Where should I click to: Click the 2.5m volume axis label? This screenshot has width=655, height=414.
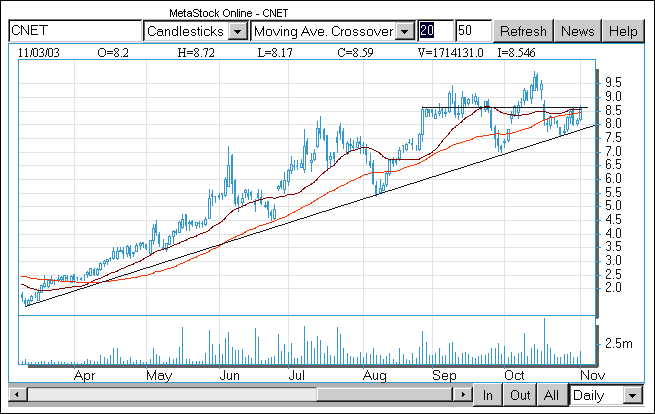click(x=619, y=344)
